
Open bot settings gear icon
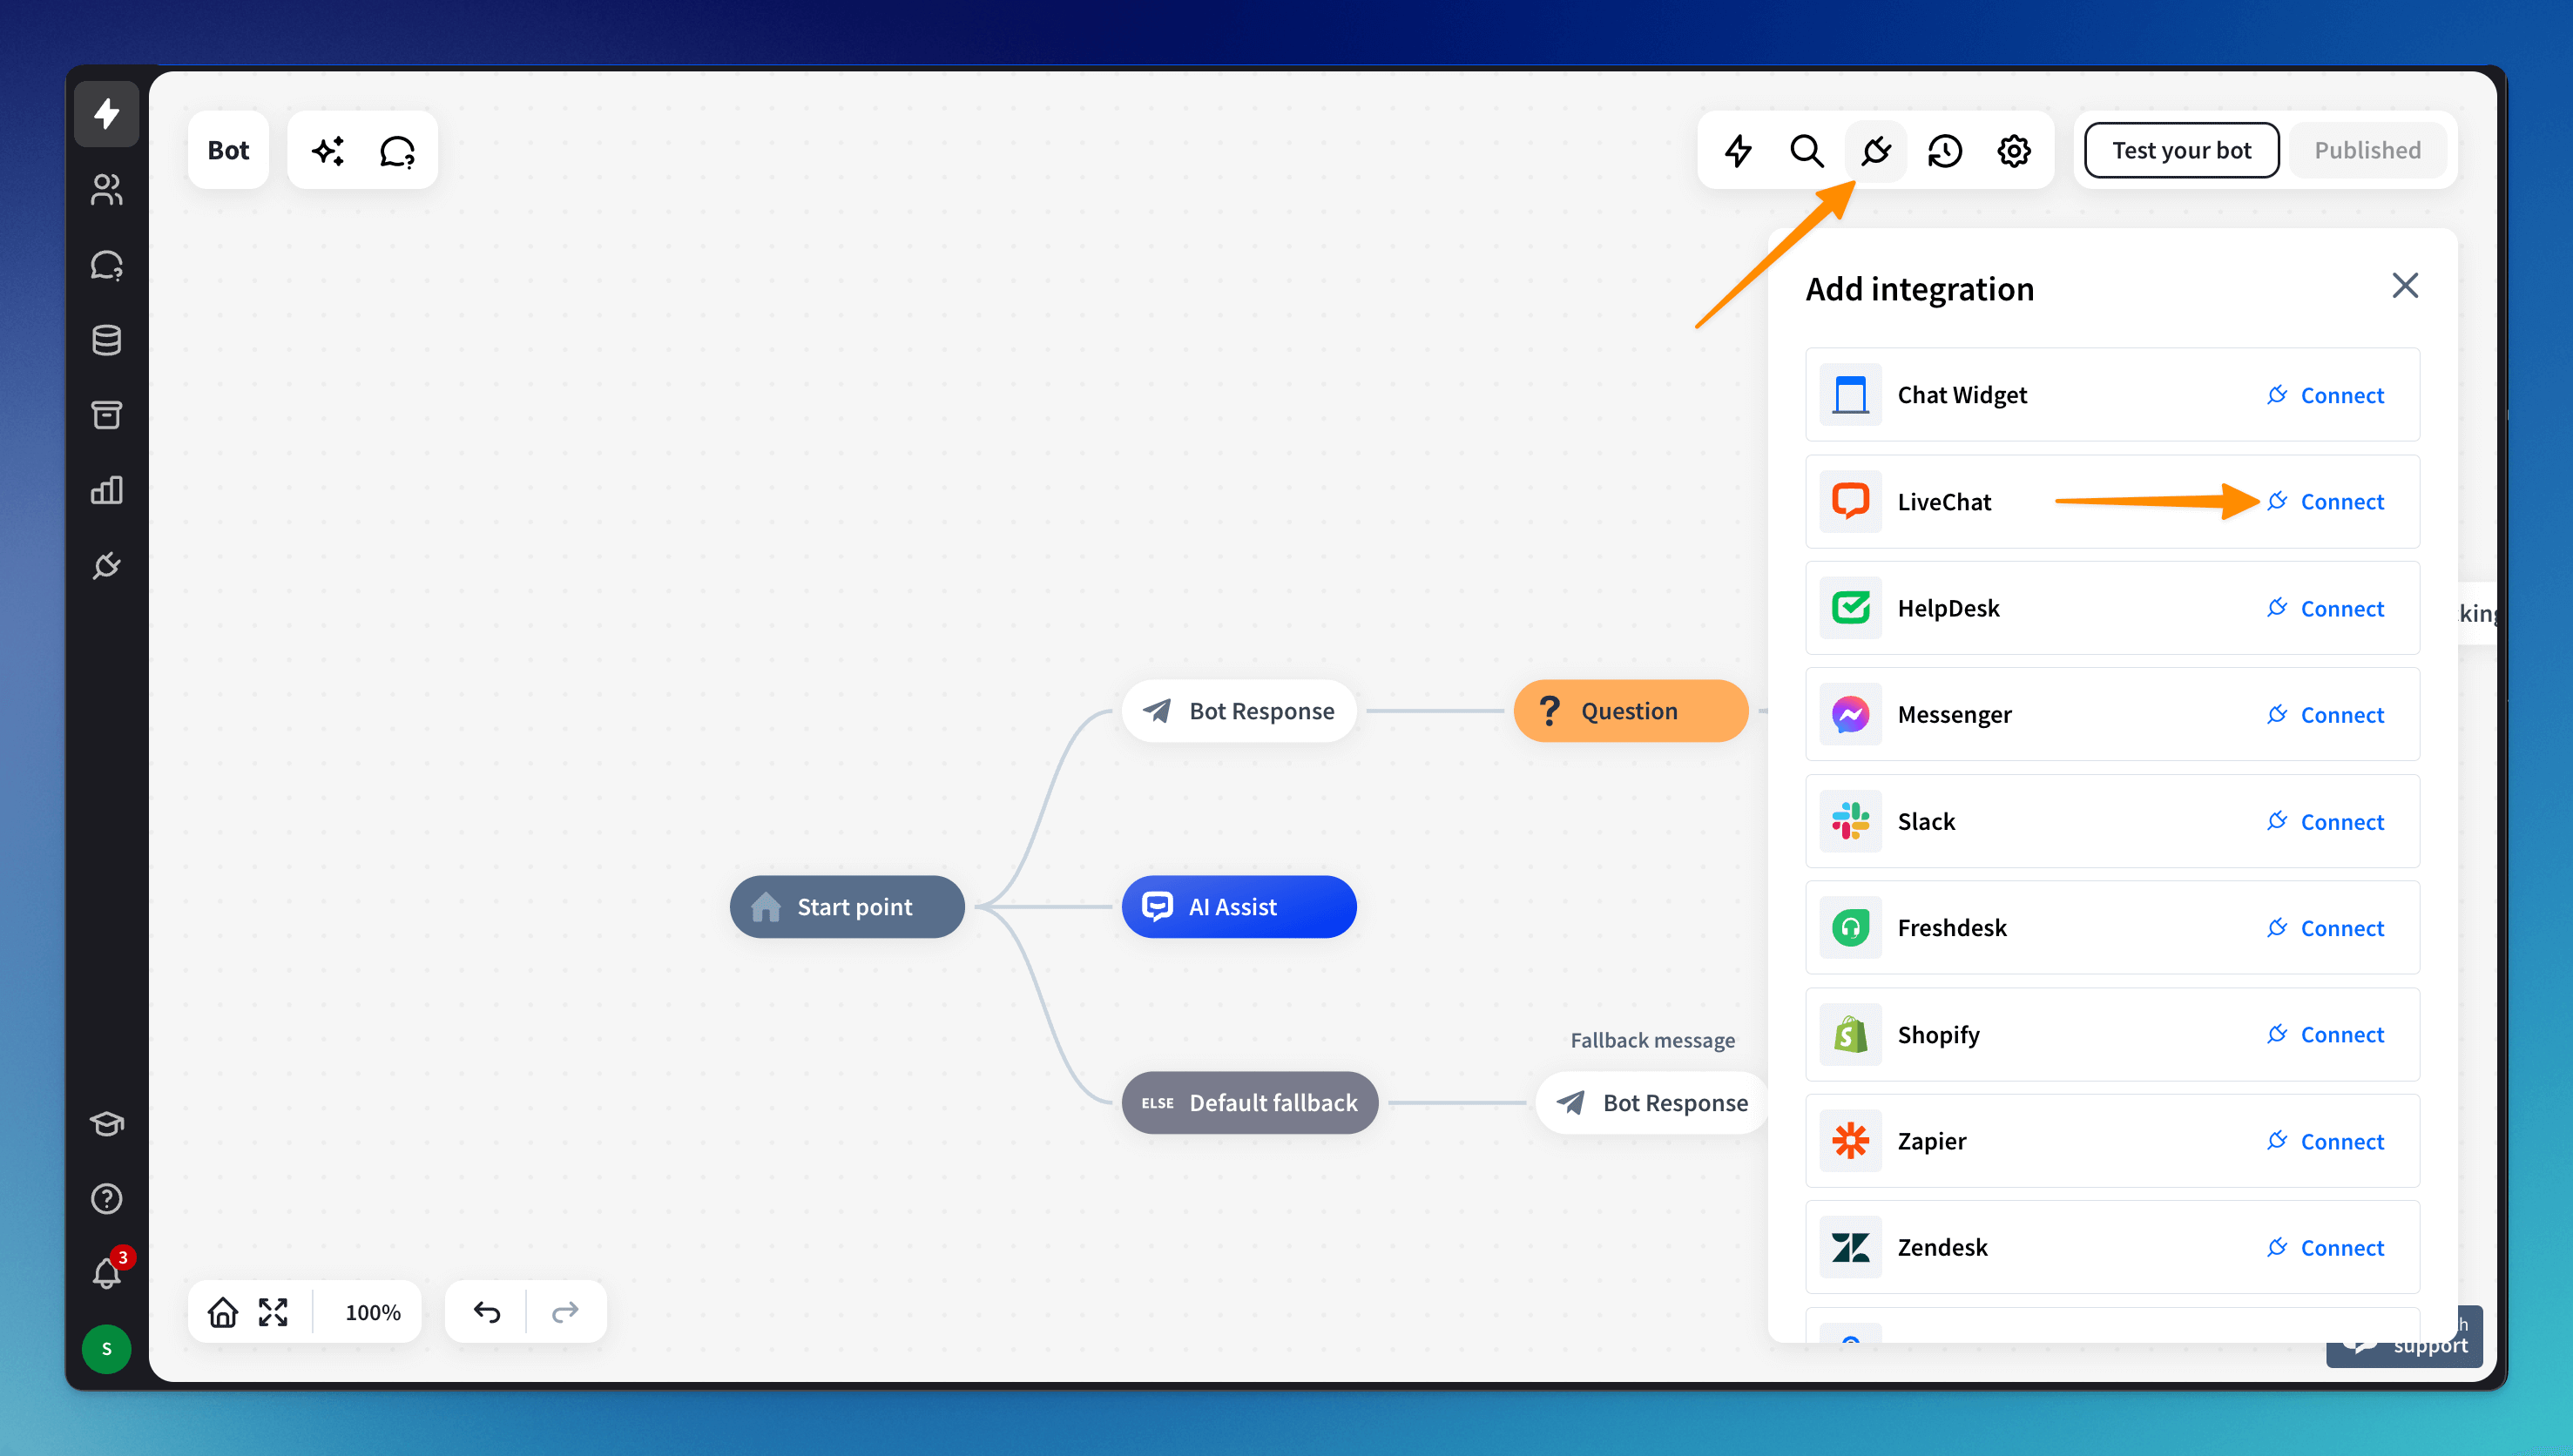pos(2013,151)
